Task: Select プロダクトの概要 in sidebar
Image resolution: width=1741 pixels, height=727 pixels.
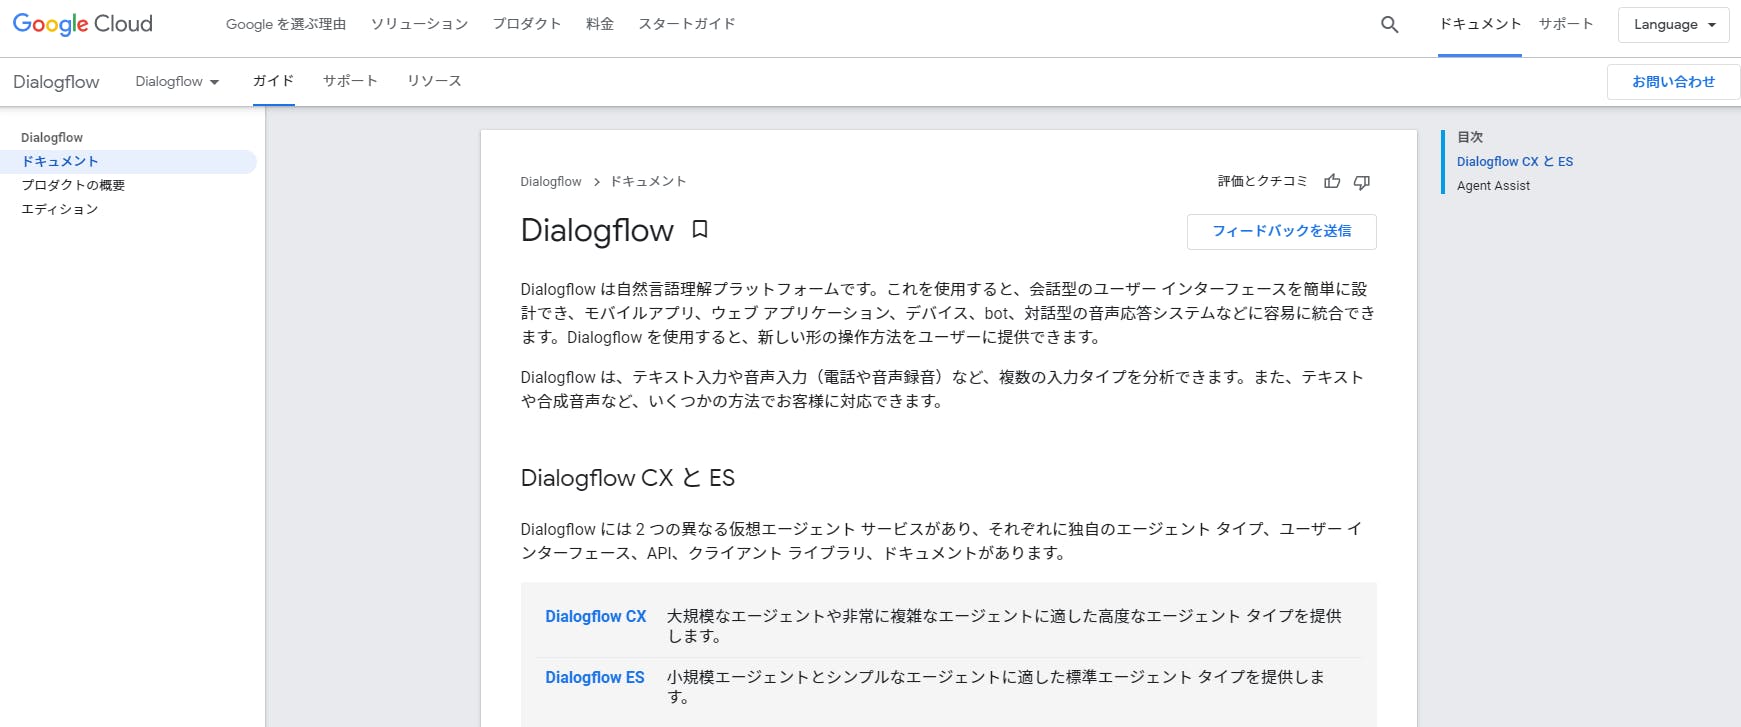Action: pos(74,185)
